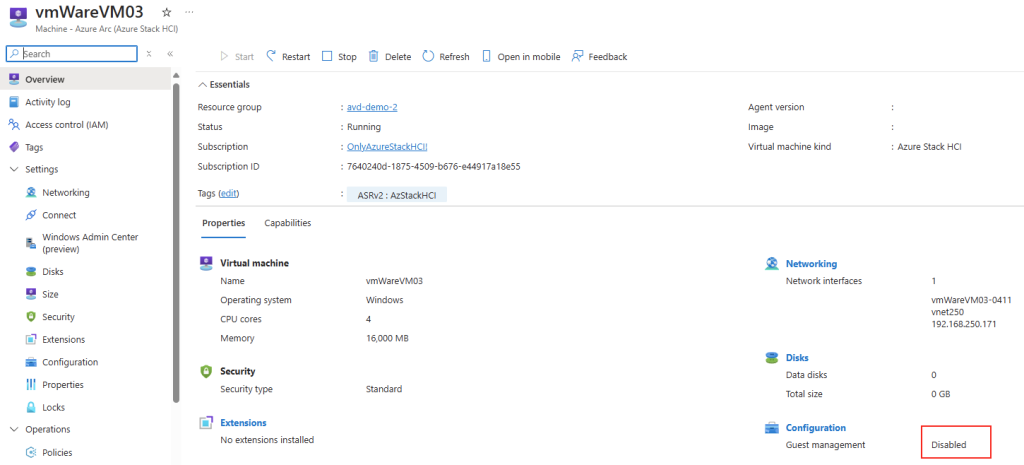Click the Size icon in sidebar
1024x465 pixels.
(31, 294)
